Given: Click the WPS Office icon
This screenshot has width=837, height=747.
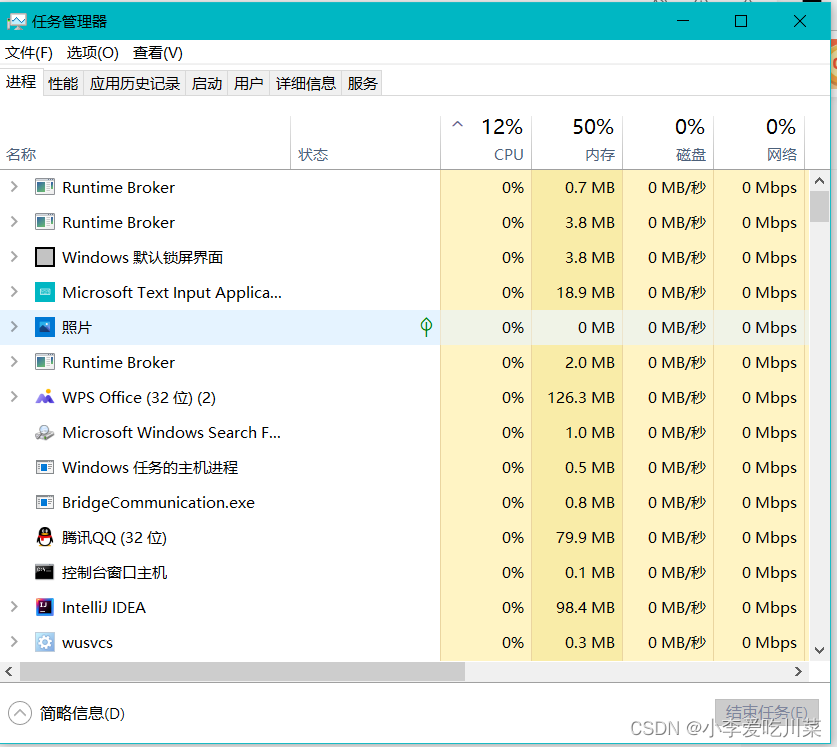Looking at the screenshot, I should tap(45, 397).
